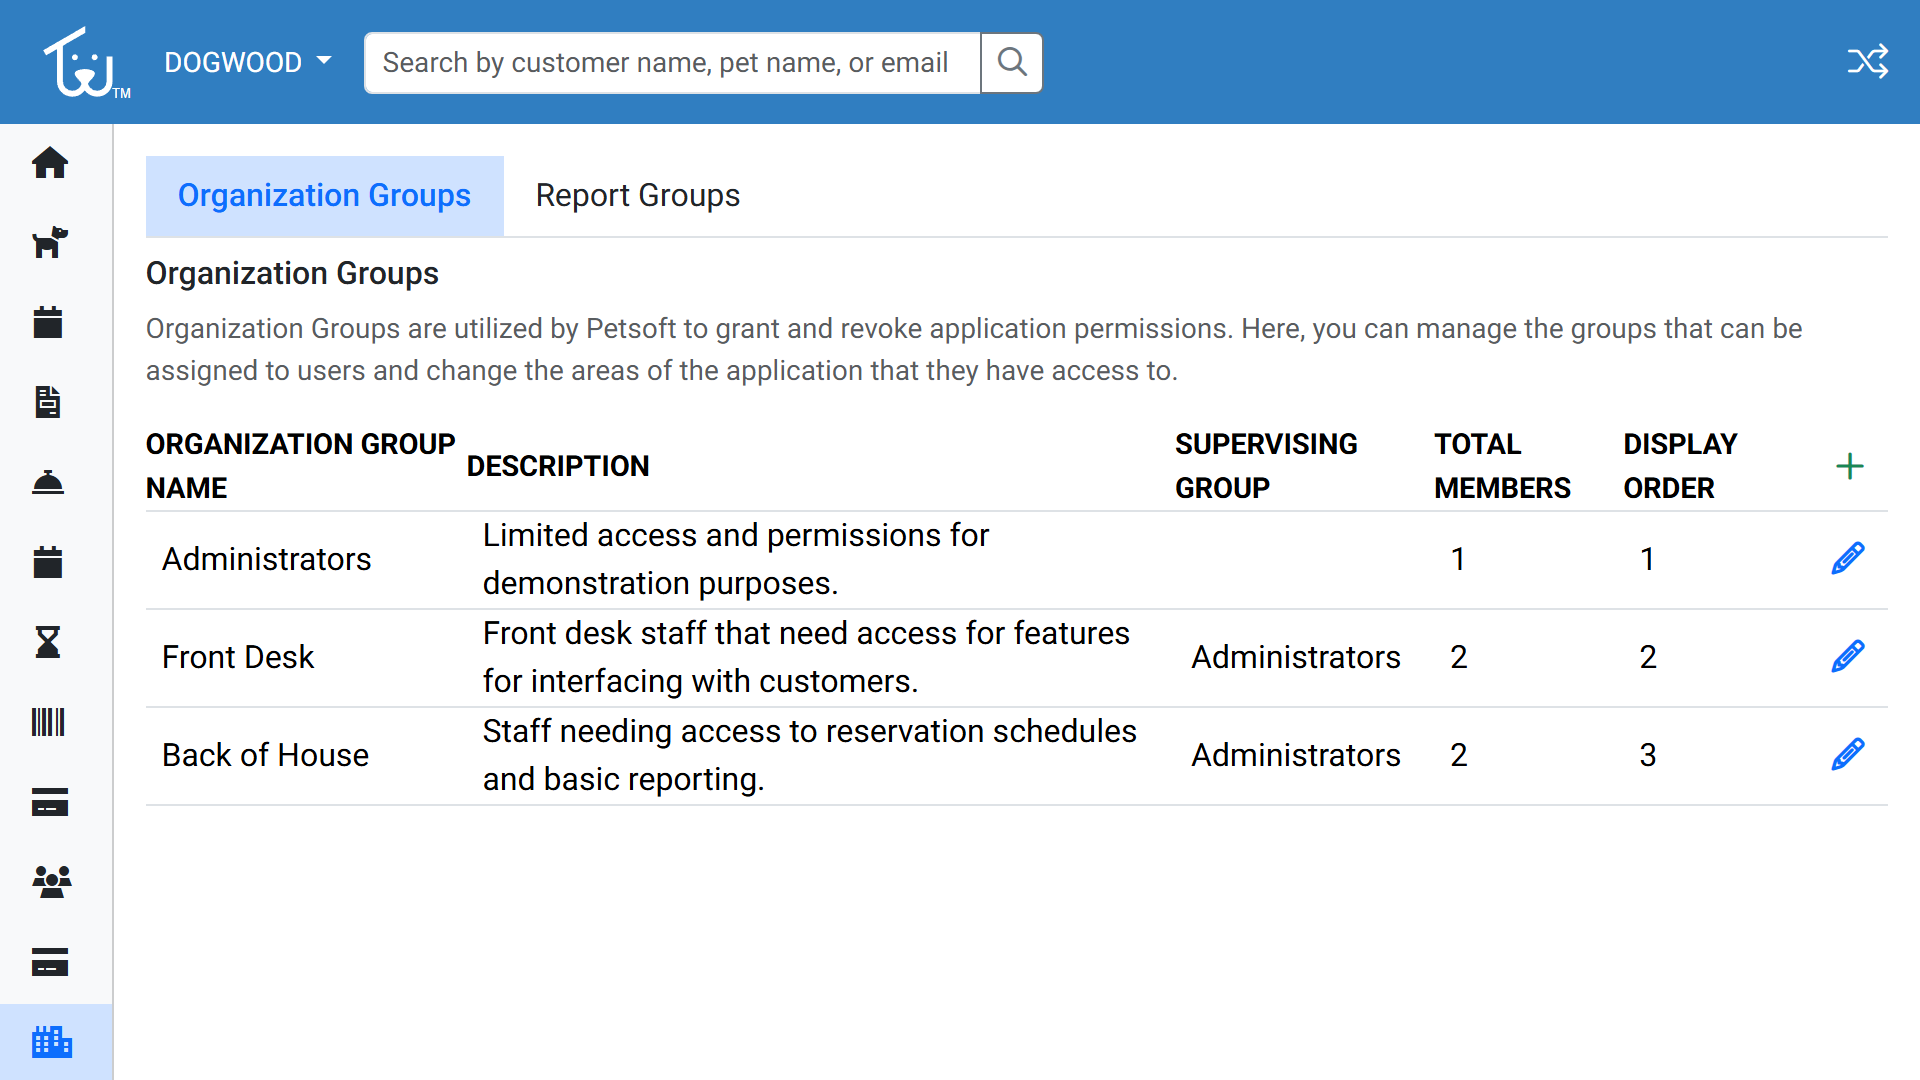Click the home icon in sidebar

click(x=49, y=162)
